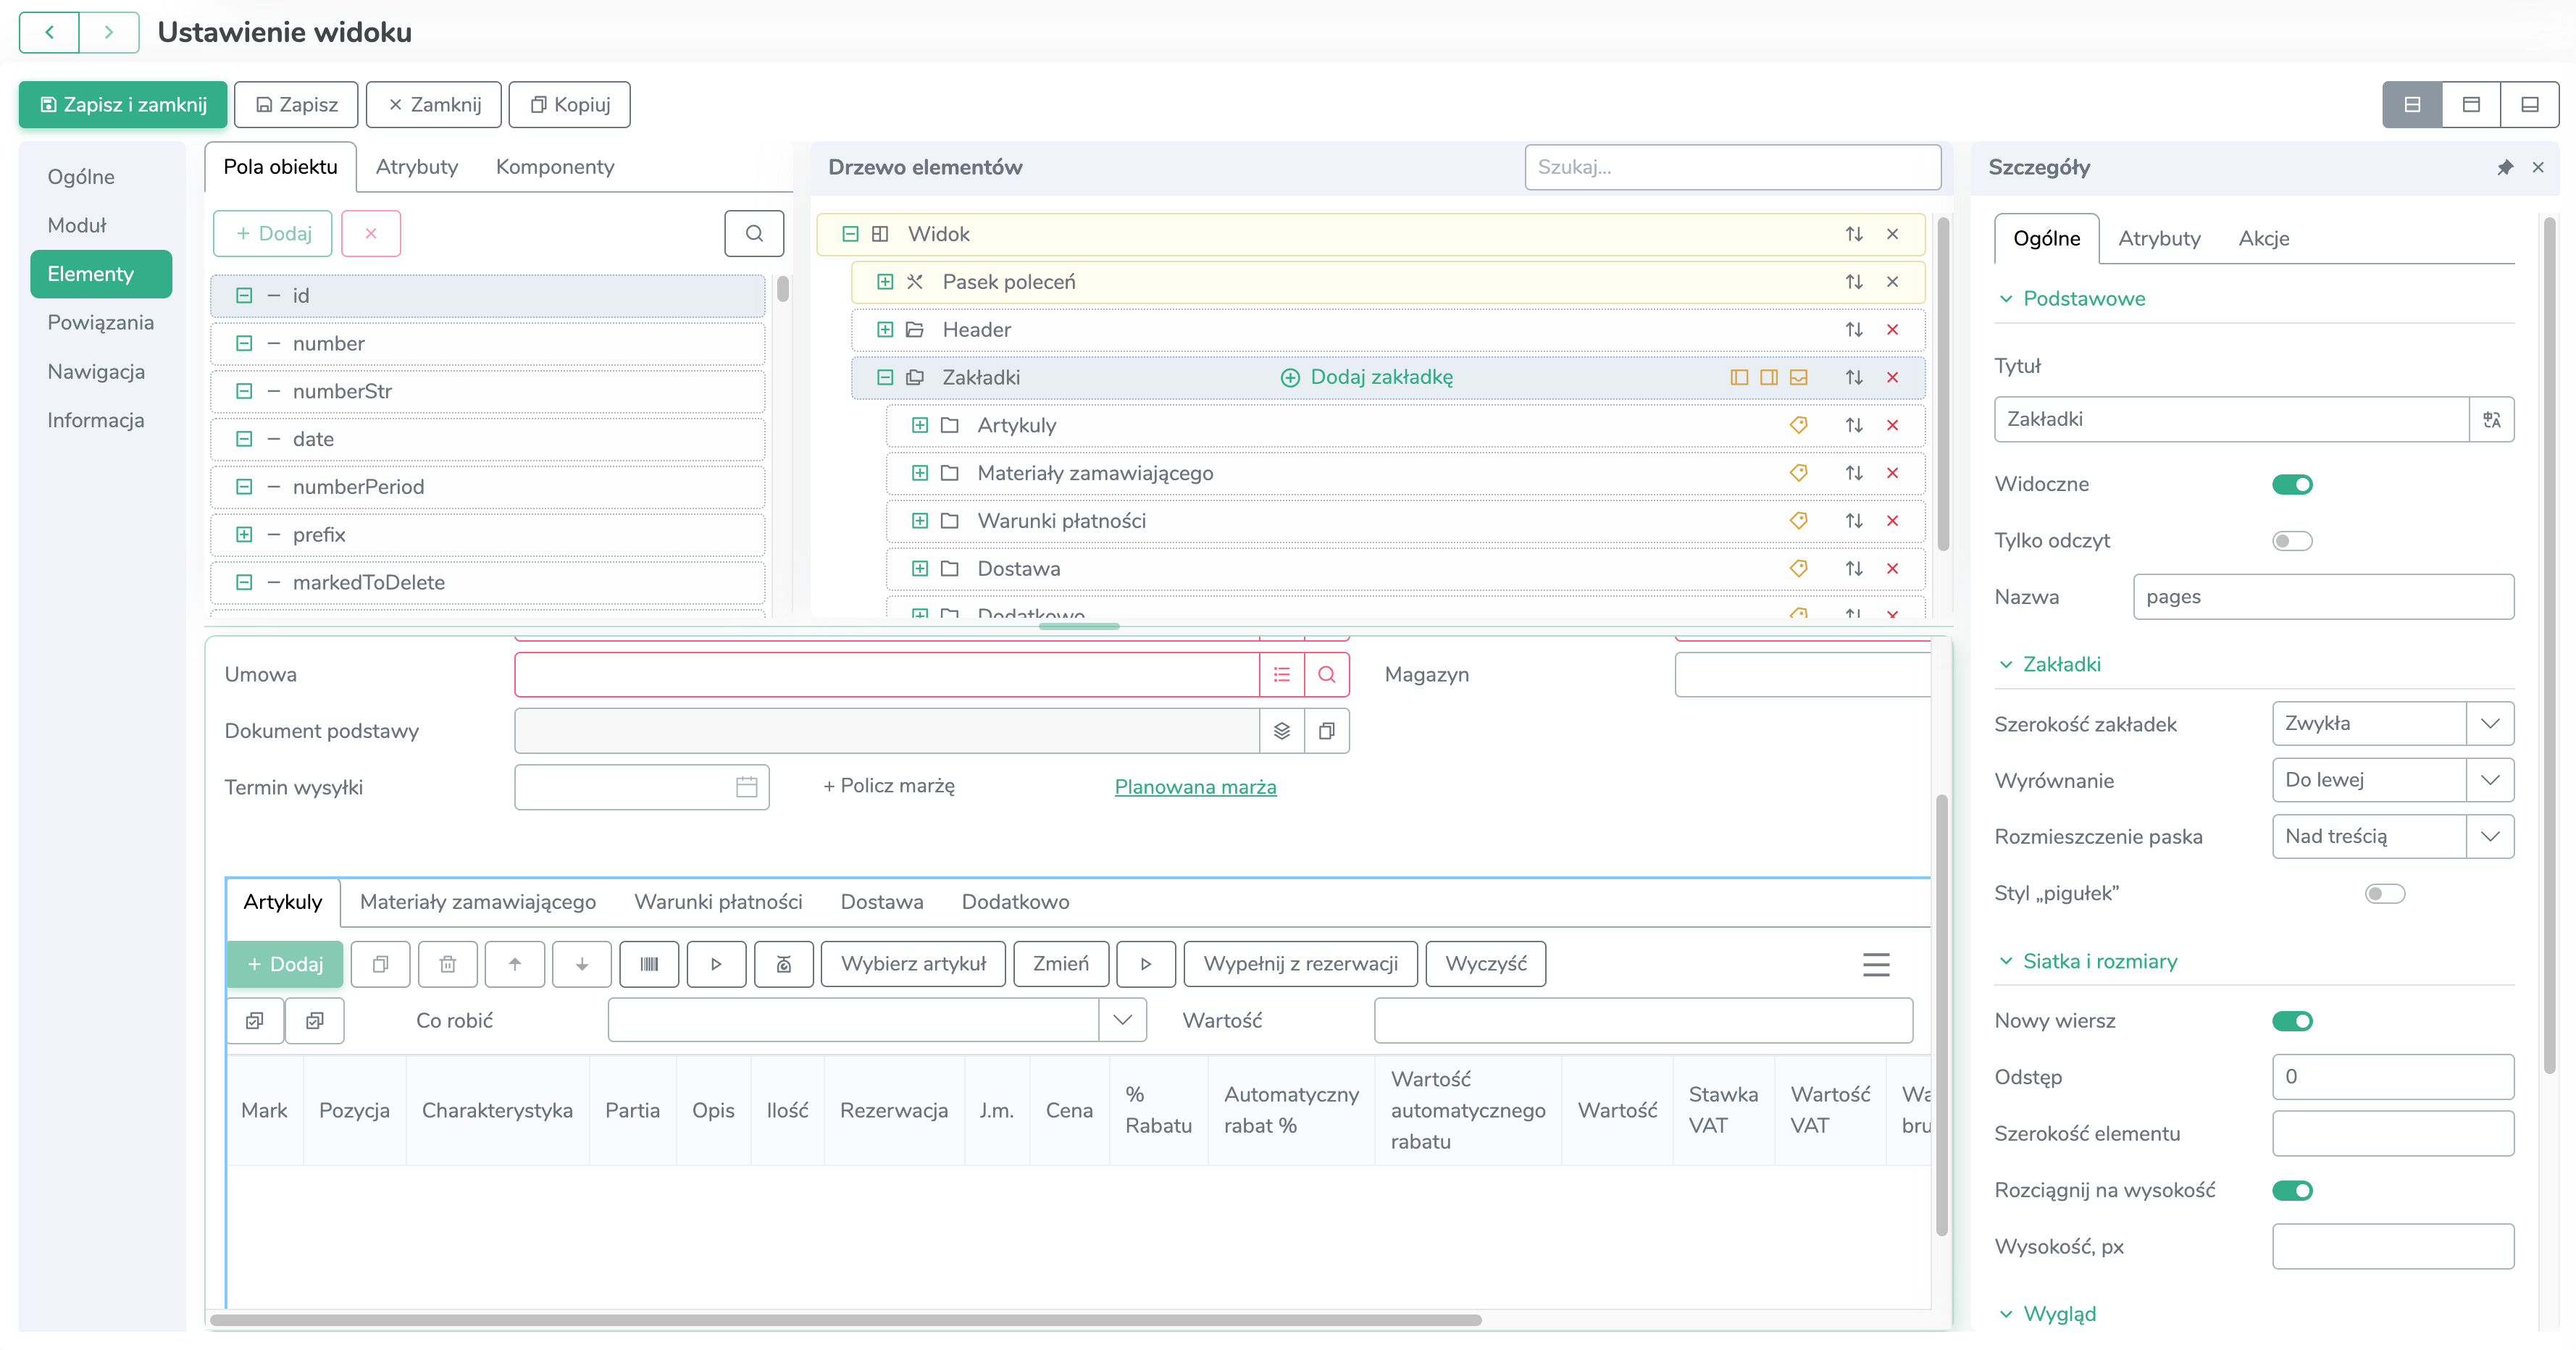Enable the Tylko odczyt switch

pyautogui.click(x=2292, y=541)
